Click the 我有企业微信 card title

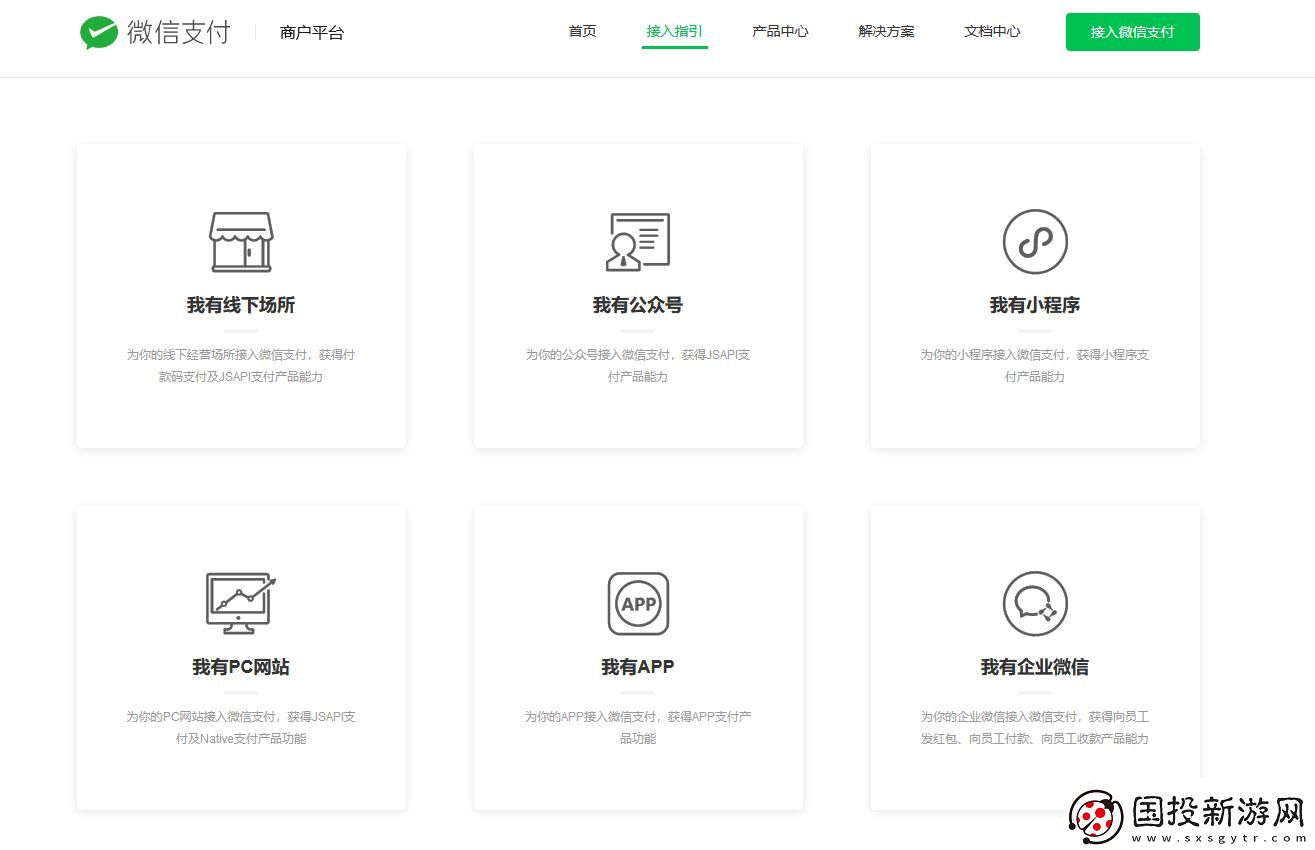1034,667
